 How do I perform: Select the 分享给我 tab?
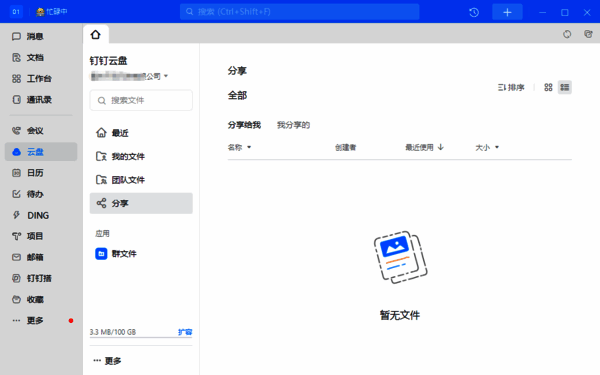244,125
